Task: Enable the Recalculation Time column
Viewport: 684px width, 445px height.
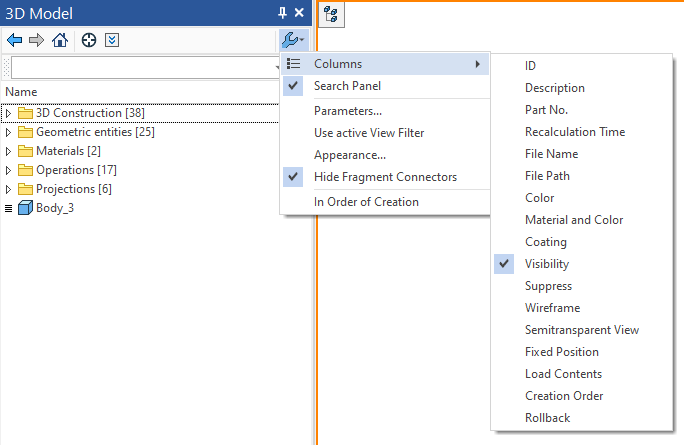Action: [x=582, y=132]
